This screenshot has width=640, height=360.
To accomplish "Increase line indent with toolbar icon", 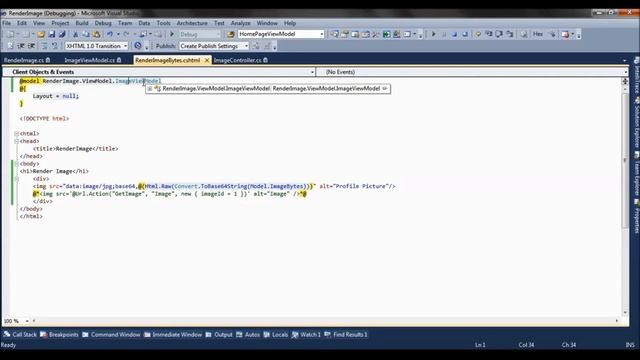I will click(31, 46).
